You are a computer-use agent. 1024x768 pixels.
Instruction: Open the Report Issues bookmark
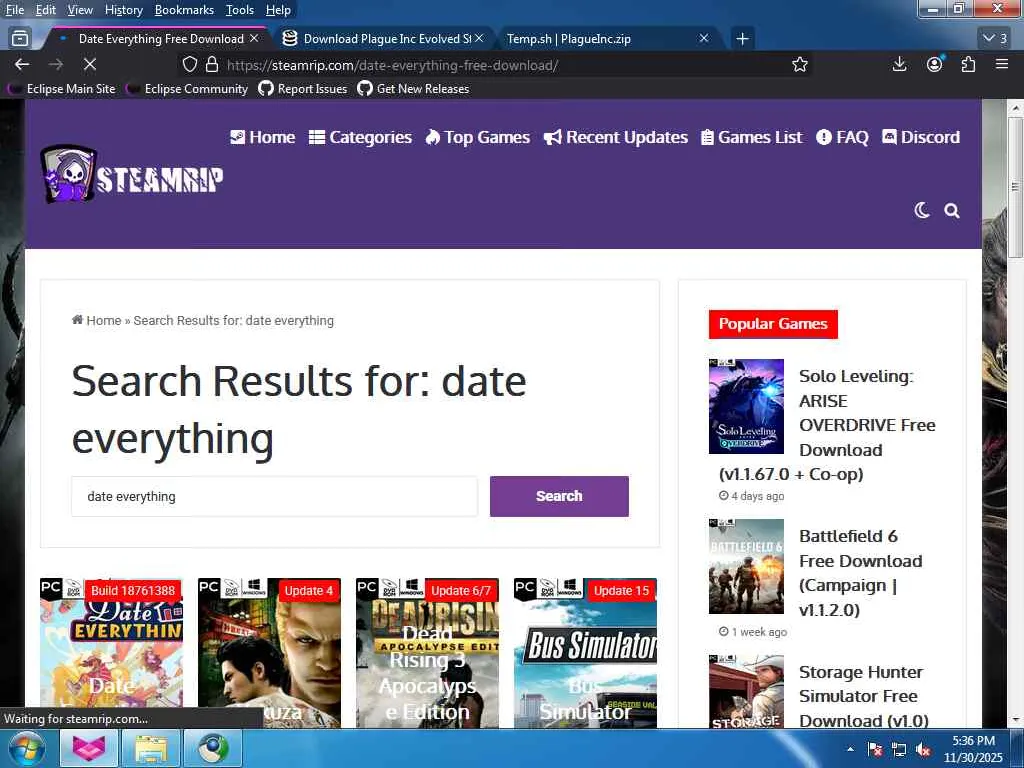click(x=303, y=89)
